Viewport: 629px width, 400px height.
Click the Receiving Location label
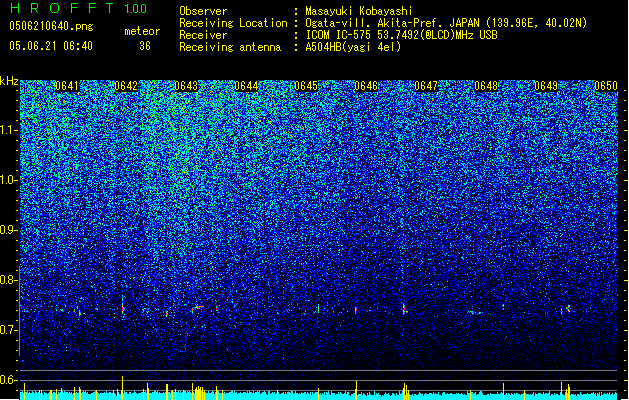233,23
